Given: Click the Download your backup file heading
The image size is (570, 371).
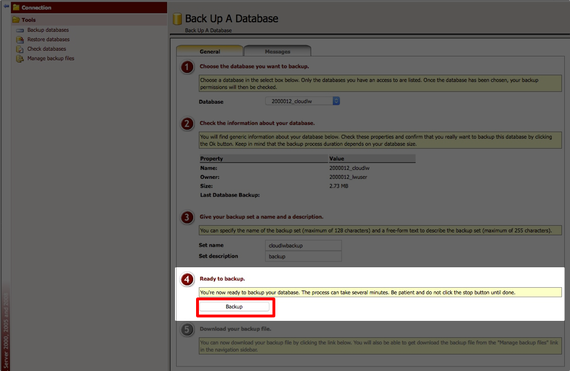Looking at the screenshot, I should [235, 329].
